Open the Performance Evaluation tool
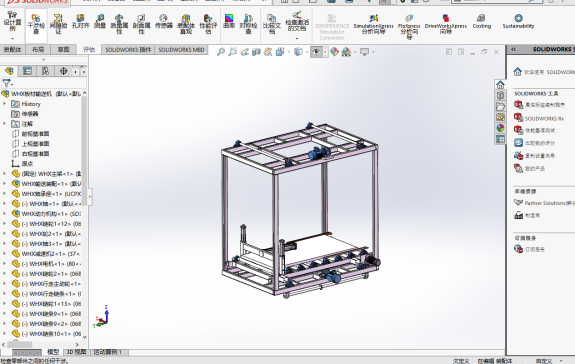575x364 pixels. (x=208, y=23)
